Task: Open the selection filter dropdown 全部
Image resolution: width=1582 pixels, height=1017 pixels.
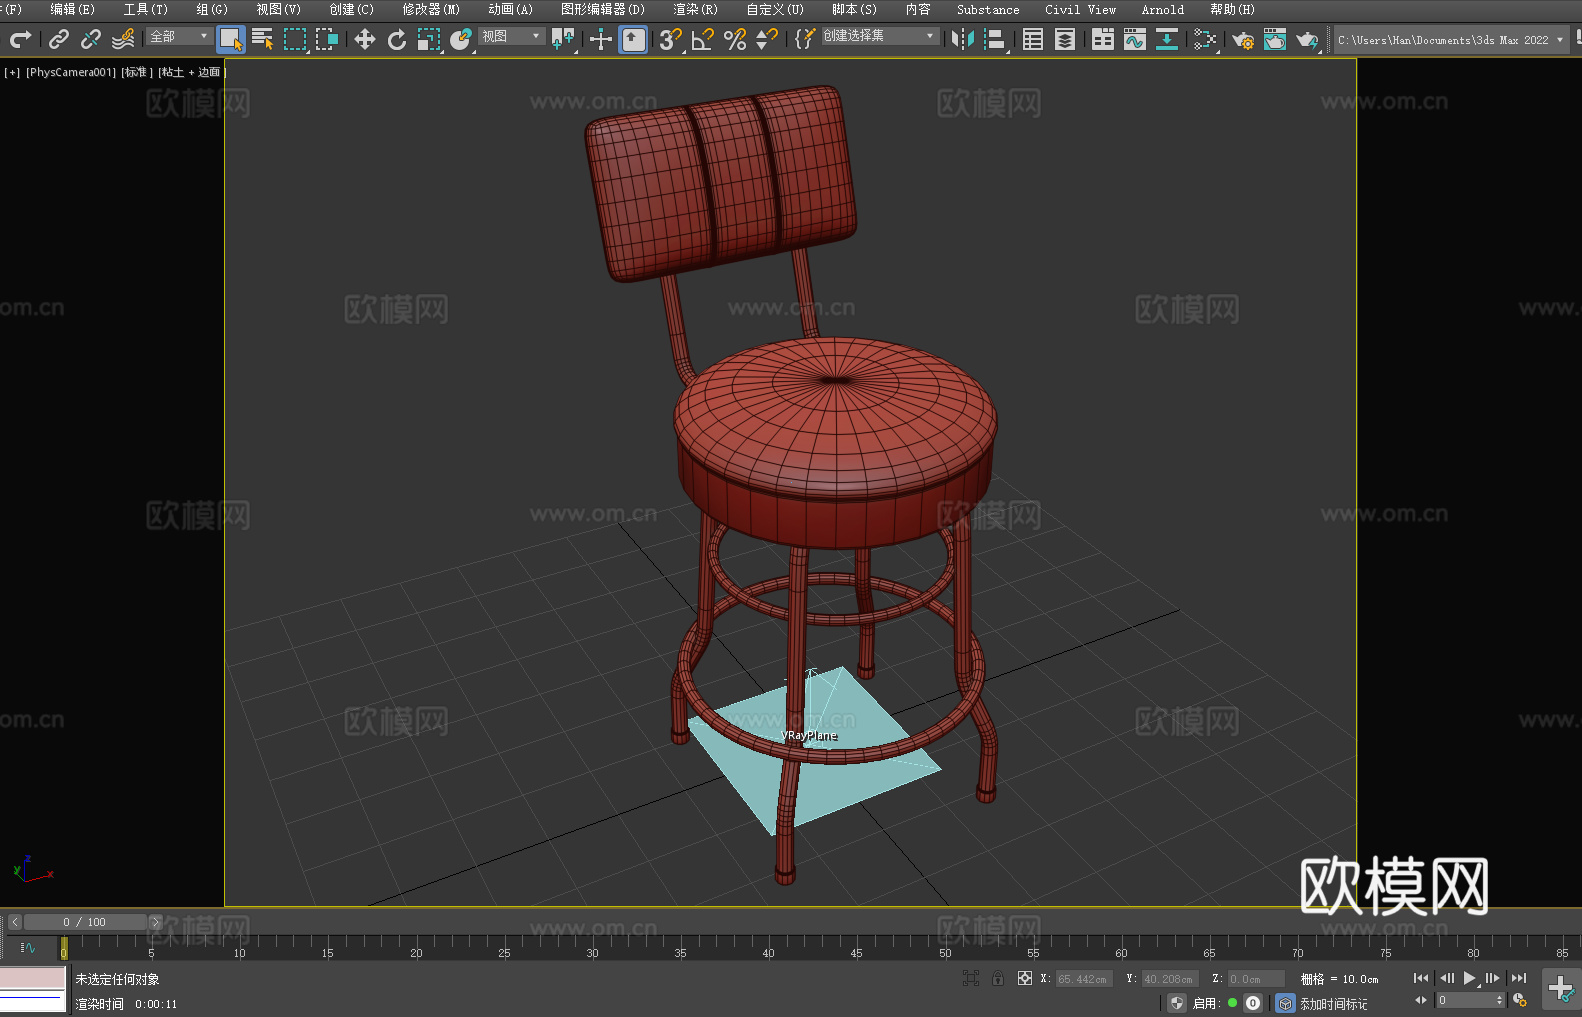Action: 179,36
